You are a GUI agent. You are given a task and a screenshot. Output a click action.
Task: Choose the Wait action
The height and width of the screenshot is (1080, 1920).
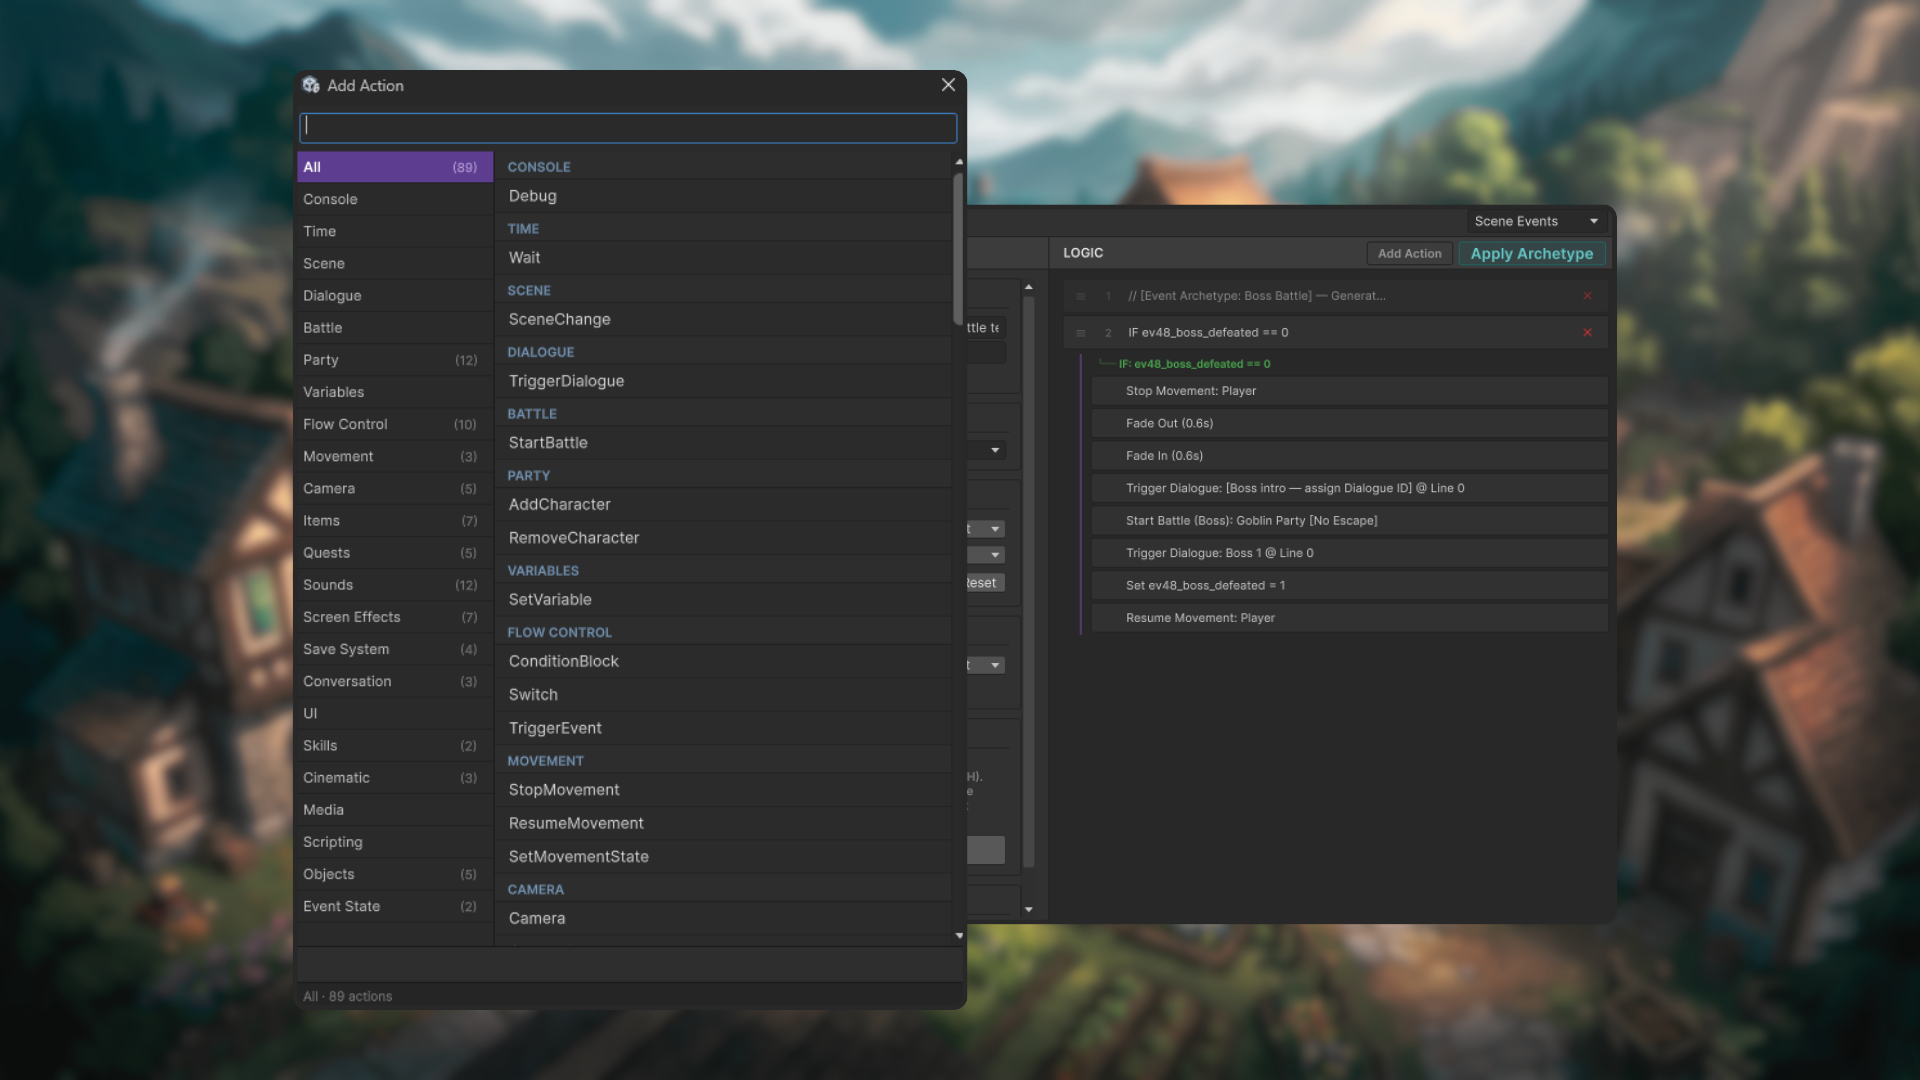tap(724, 258)
